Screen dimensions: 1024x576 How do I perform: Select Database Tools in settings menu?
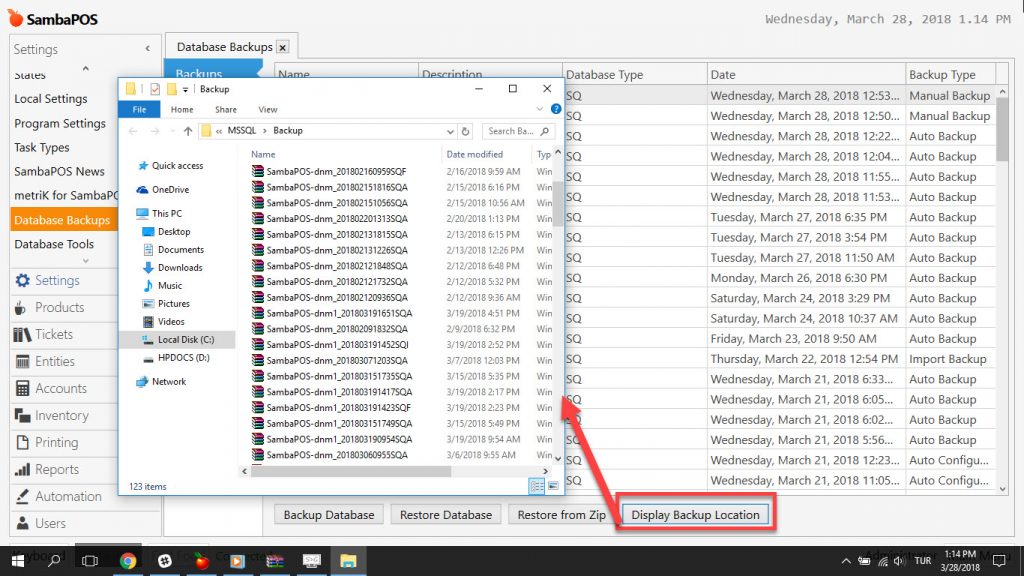coord(54,244)
